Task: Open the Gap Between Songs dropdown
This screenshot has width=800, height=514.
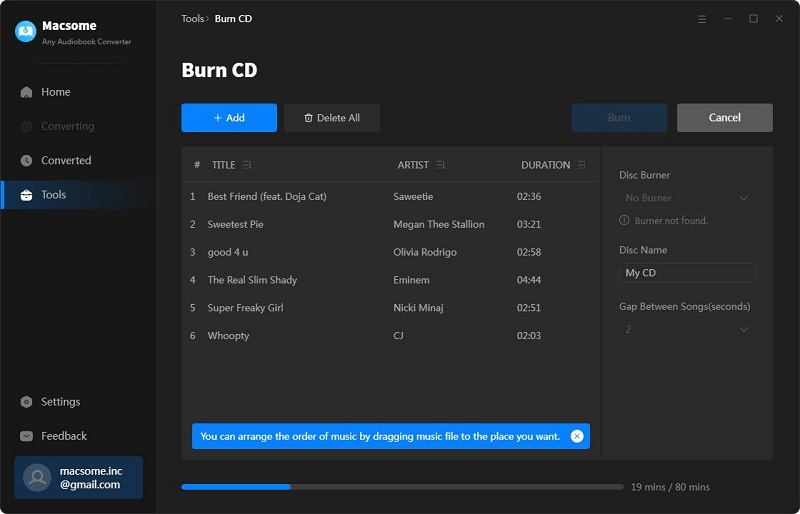Action: coord(687,330)
